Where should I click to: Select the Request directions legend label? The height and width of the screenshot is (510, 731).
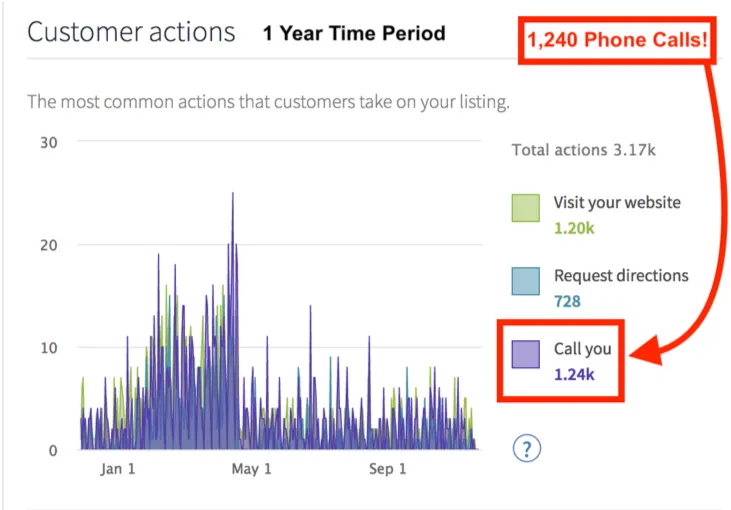tap(621, 275)
